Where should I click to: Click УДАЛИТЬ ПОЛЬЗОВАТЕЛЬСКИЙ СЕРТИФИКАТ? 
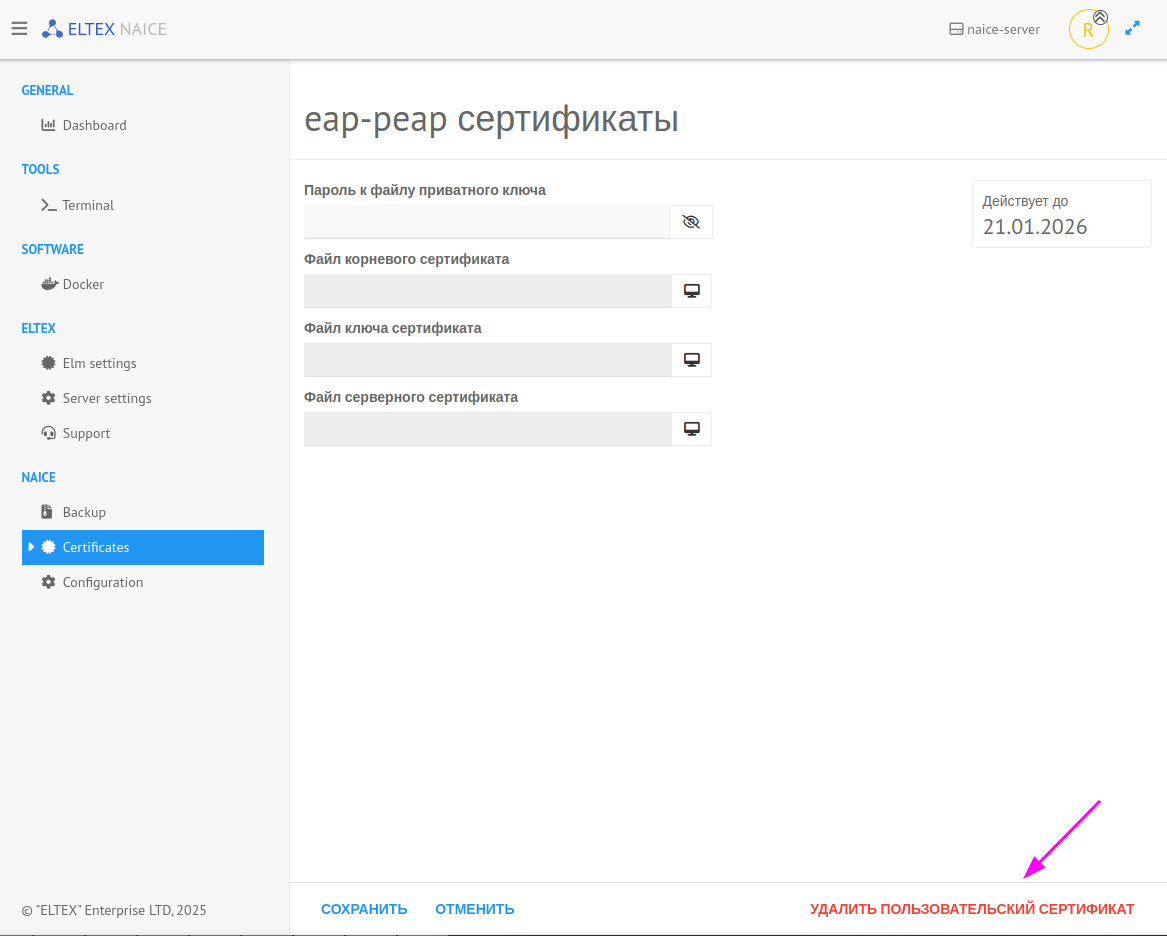[972, 909]
